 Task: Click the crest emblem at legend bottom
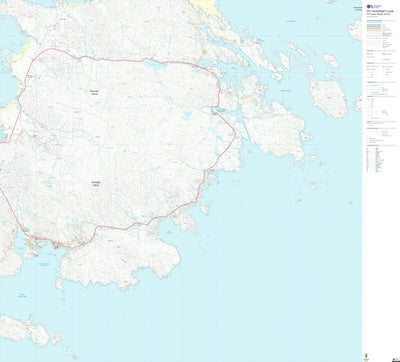[x=366, y=355]
